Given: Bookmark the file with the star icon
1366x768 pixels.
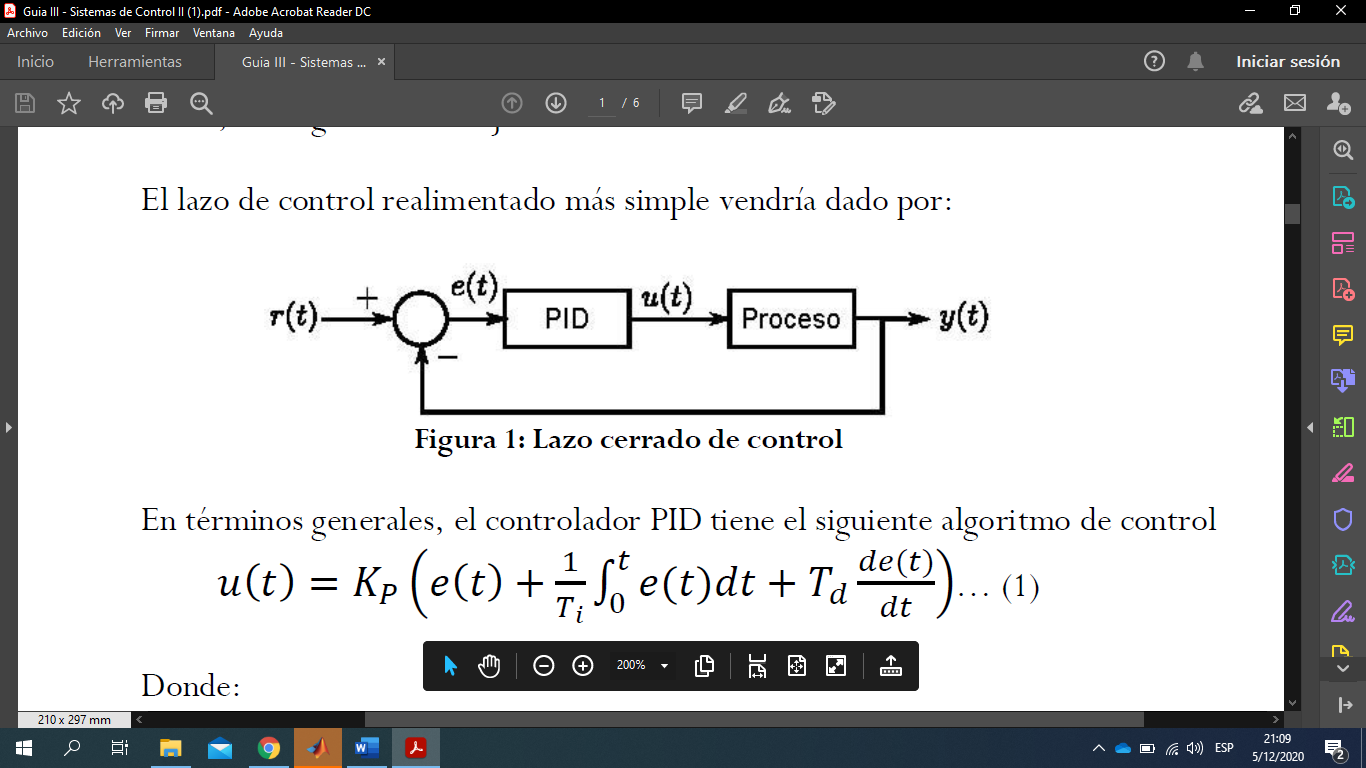Looking at the screenshot, I should (x=69, y=103).
